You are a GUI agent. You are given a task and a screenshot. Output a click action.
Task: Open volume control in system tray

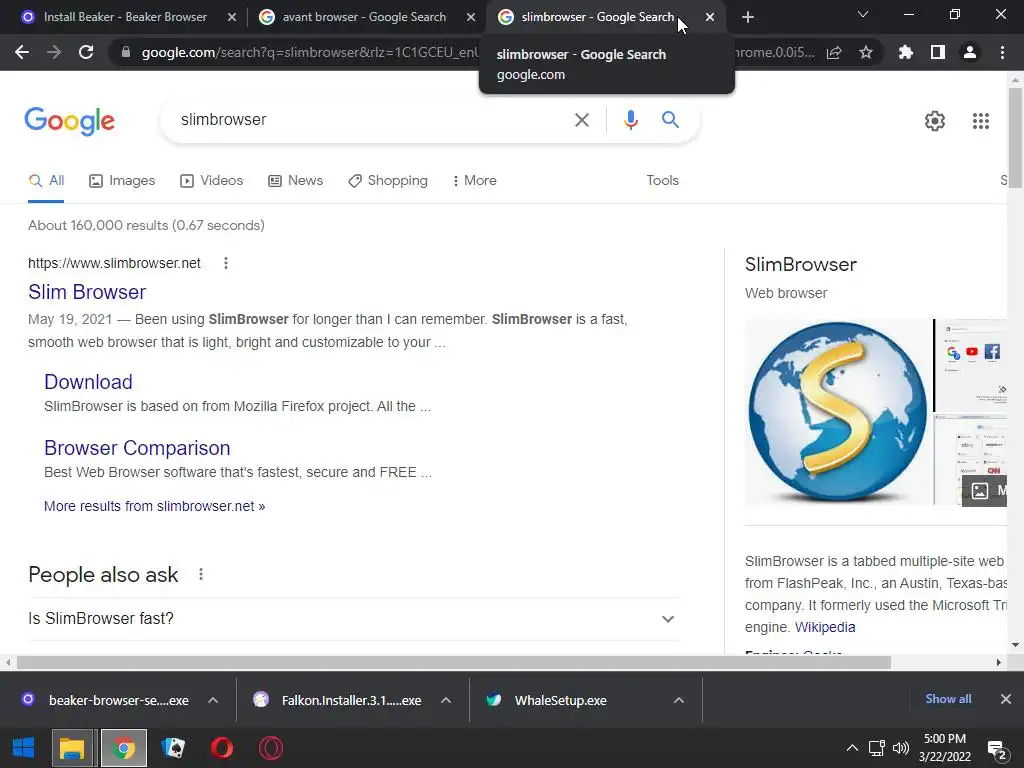click(901, 748)
